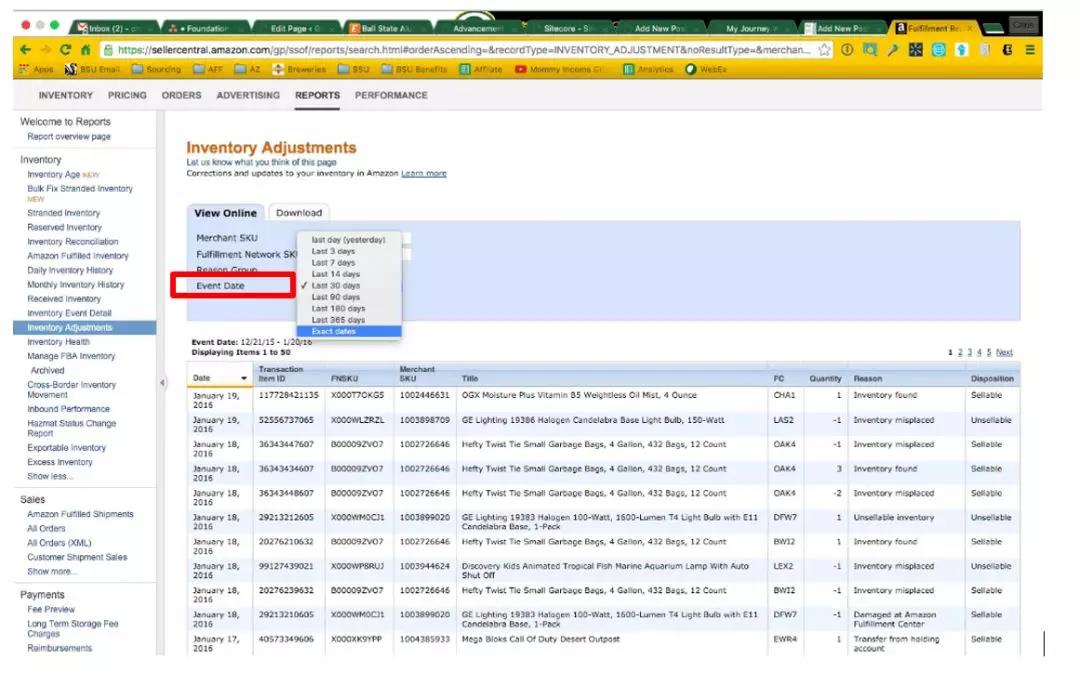Click the address bar URL field
Image resolution: width=1080 pixels, height=687 pixels.
click(x=464, y=50)
